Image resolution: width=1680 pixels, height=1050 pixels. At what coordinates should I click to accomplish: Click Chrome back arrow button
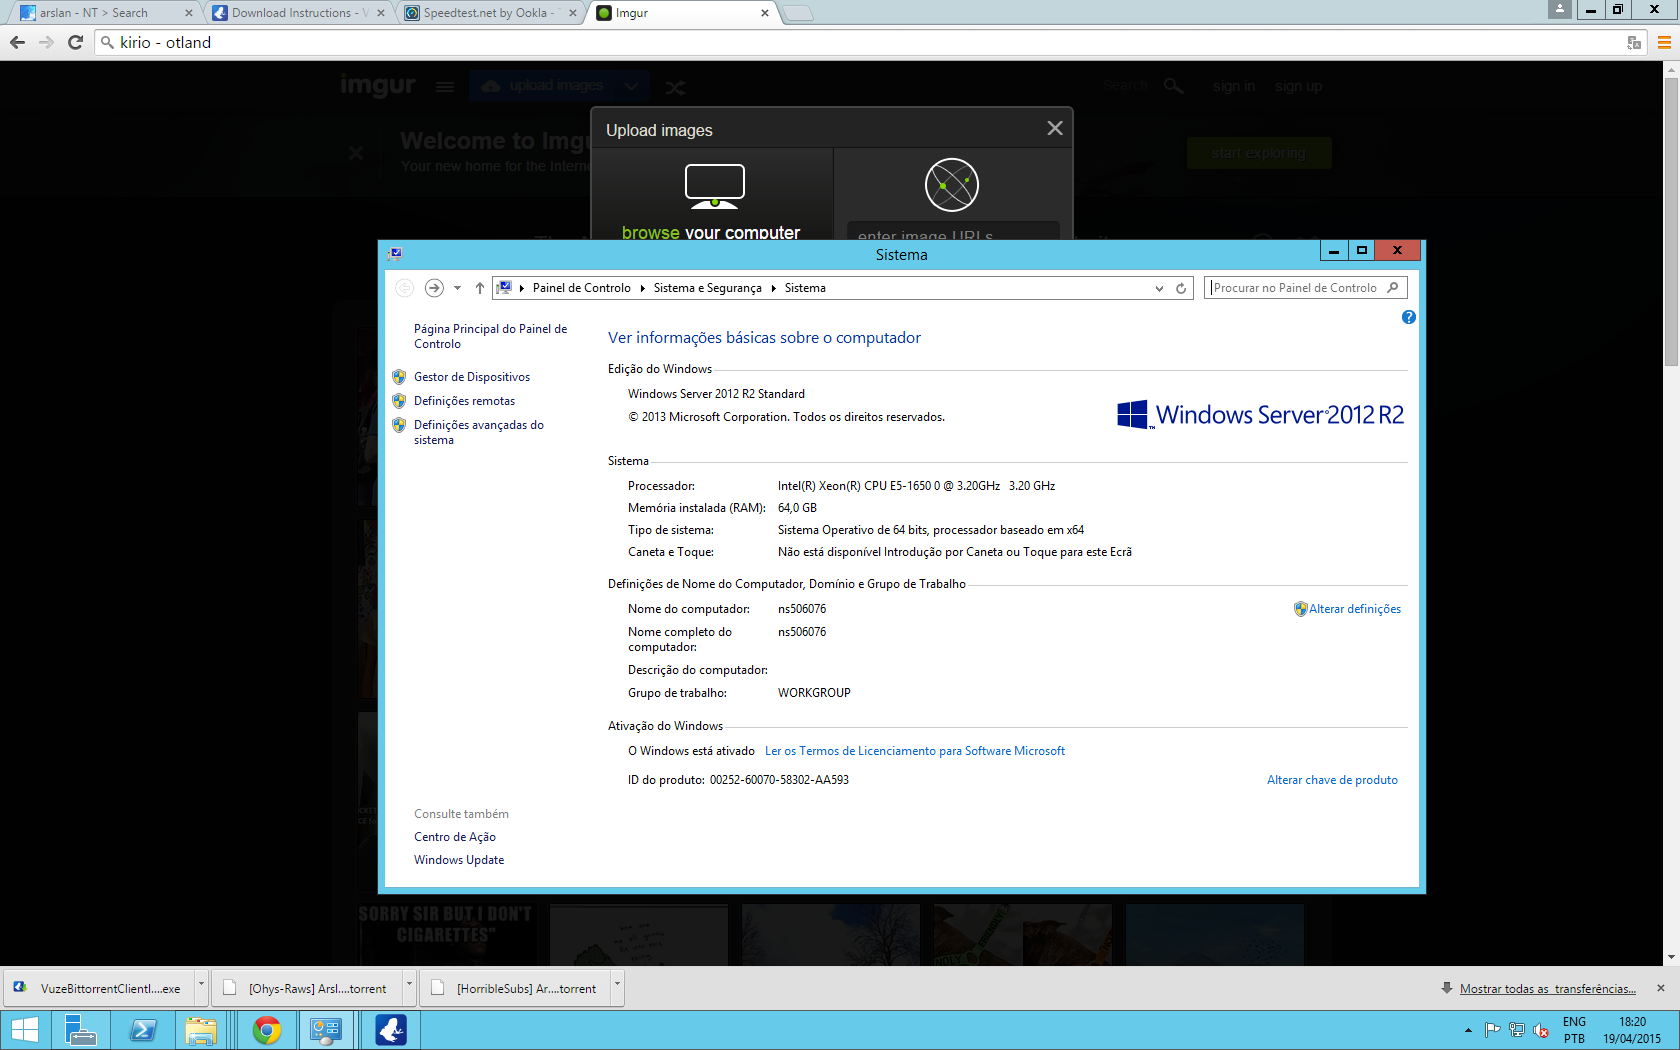coord(17,42)
